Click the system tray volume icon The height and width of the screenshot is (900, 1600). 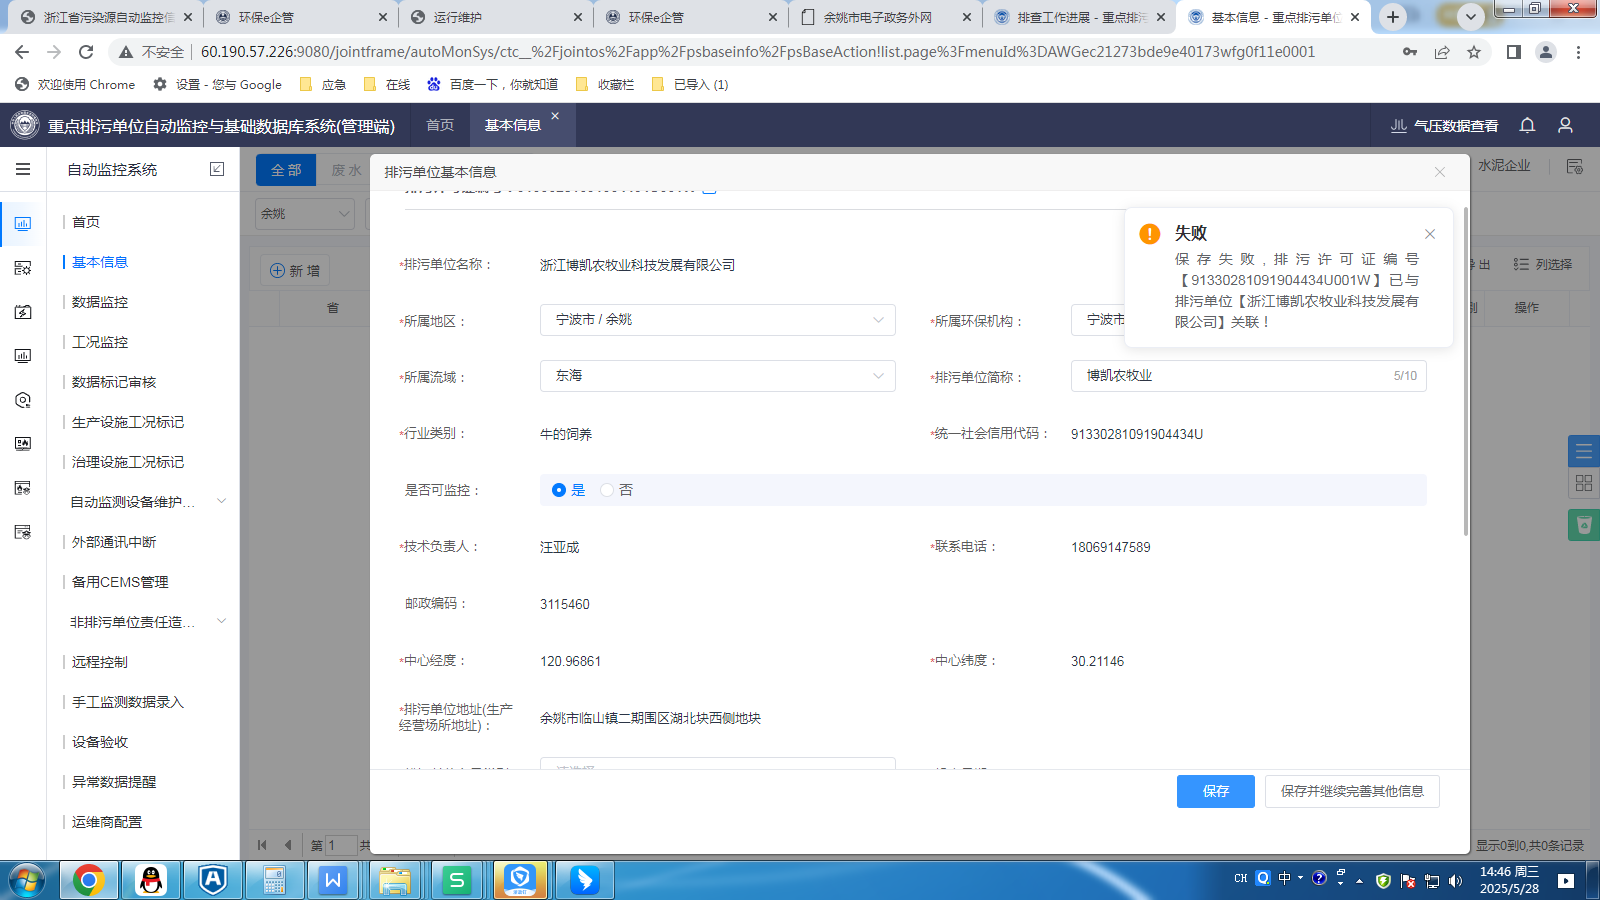click(x=1455, y=880)
